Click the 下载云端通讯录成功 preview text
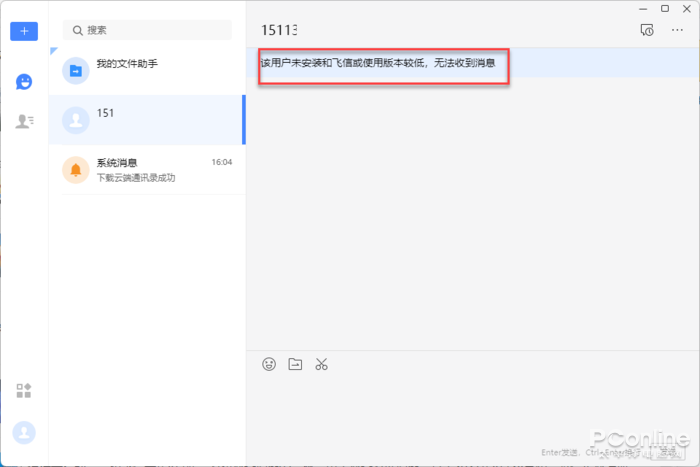 136,178
